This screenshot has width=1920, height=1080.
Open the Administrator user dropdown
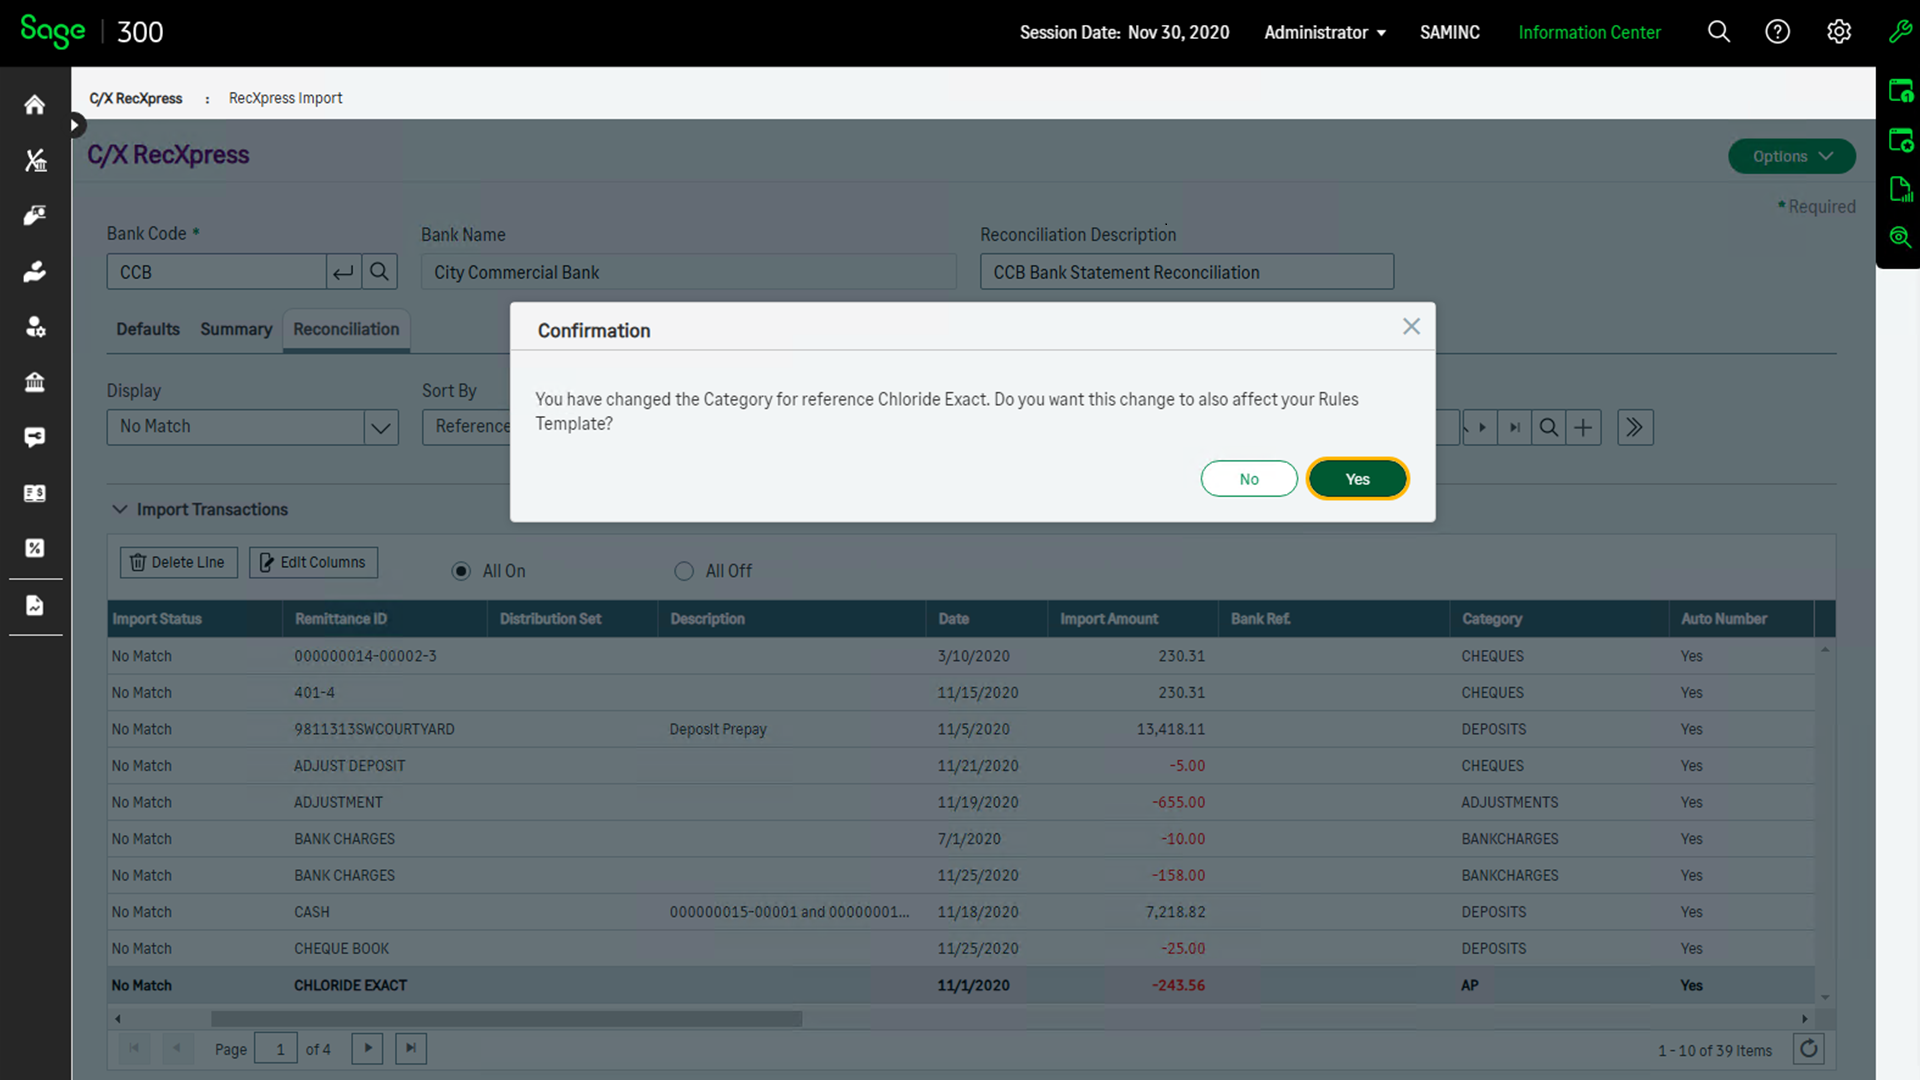pos(1324,32)
